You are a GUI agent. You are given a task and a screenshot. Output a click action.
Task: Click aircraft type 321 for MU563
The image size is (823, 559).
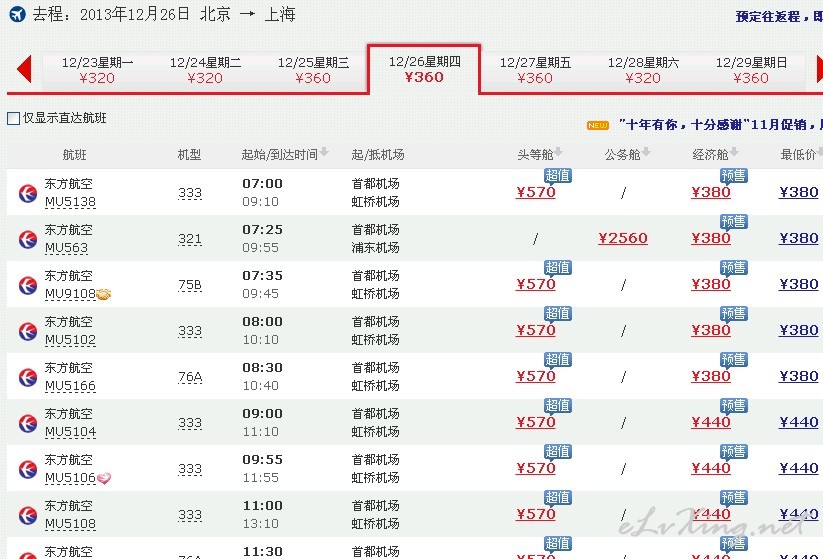[190, 239]
